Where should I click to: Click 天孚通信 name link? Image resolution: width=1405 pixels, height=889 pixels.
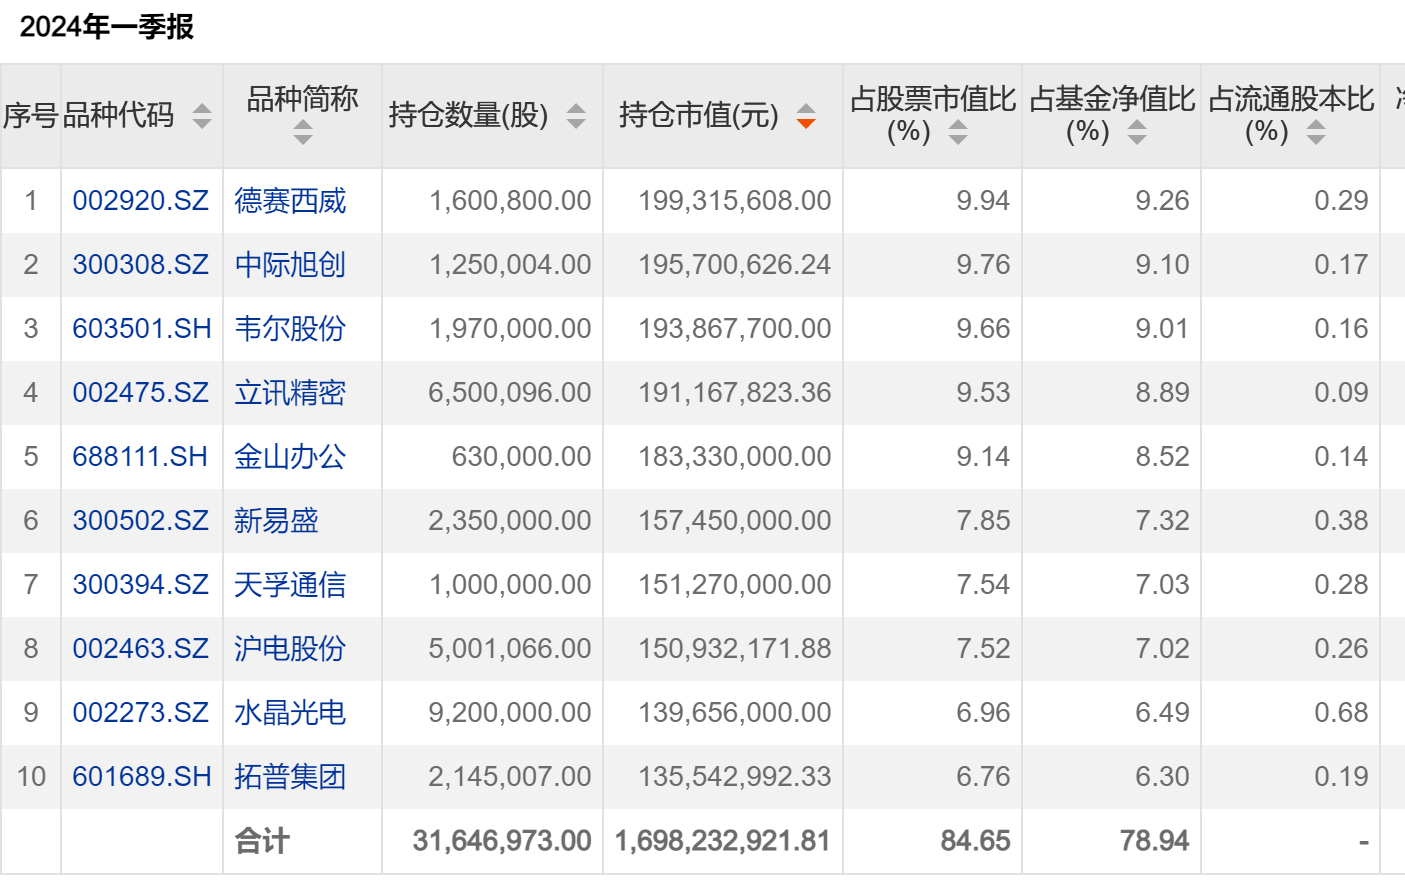(x=290, y=585)
